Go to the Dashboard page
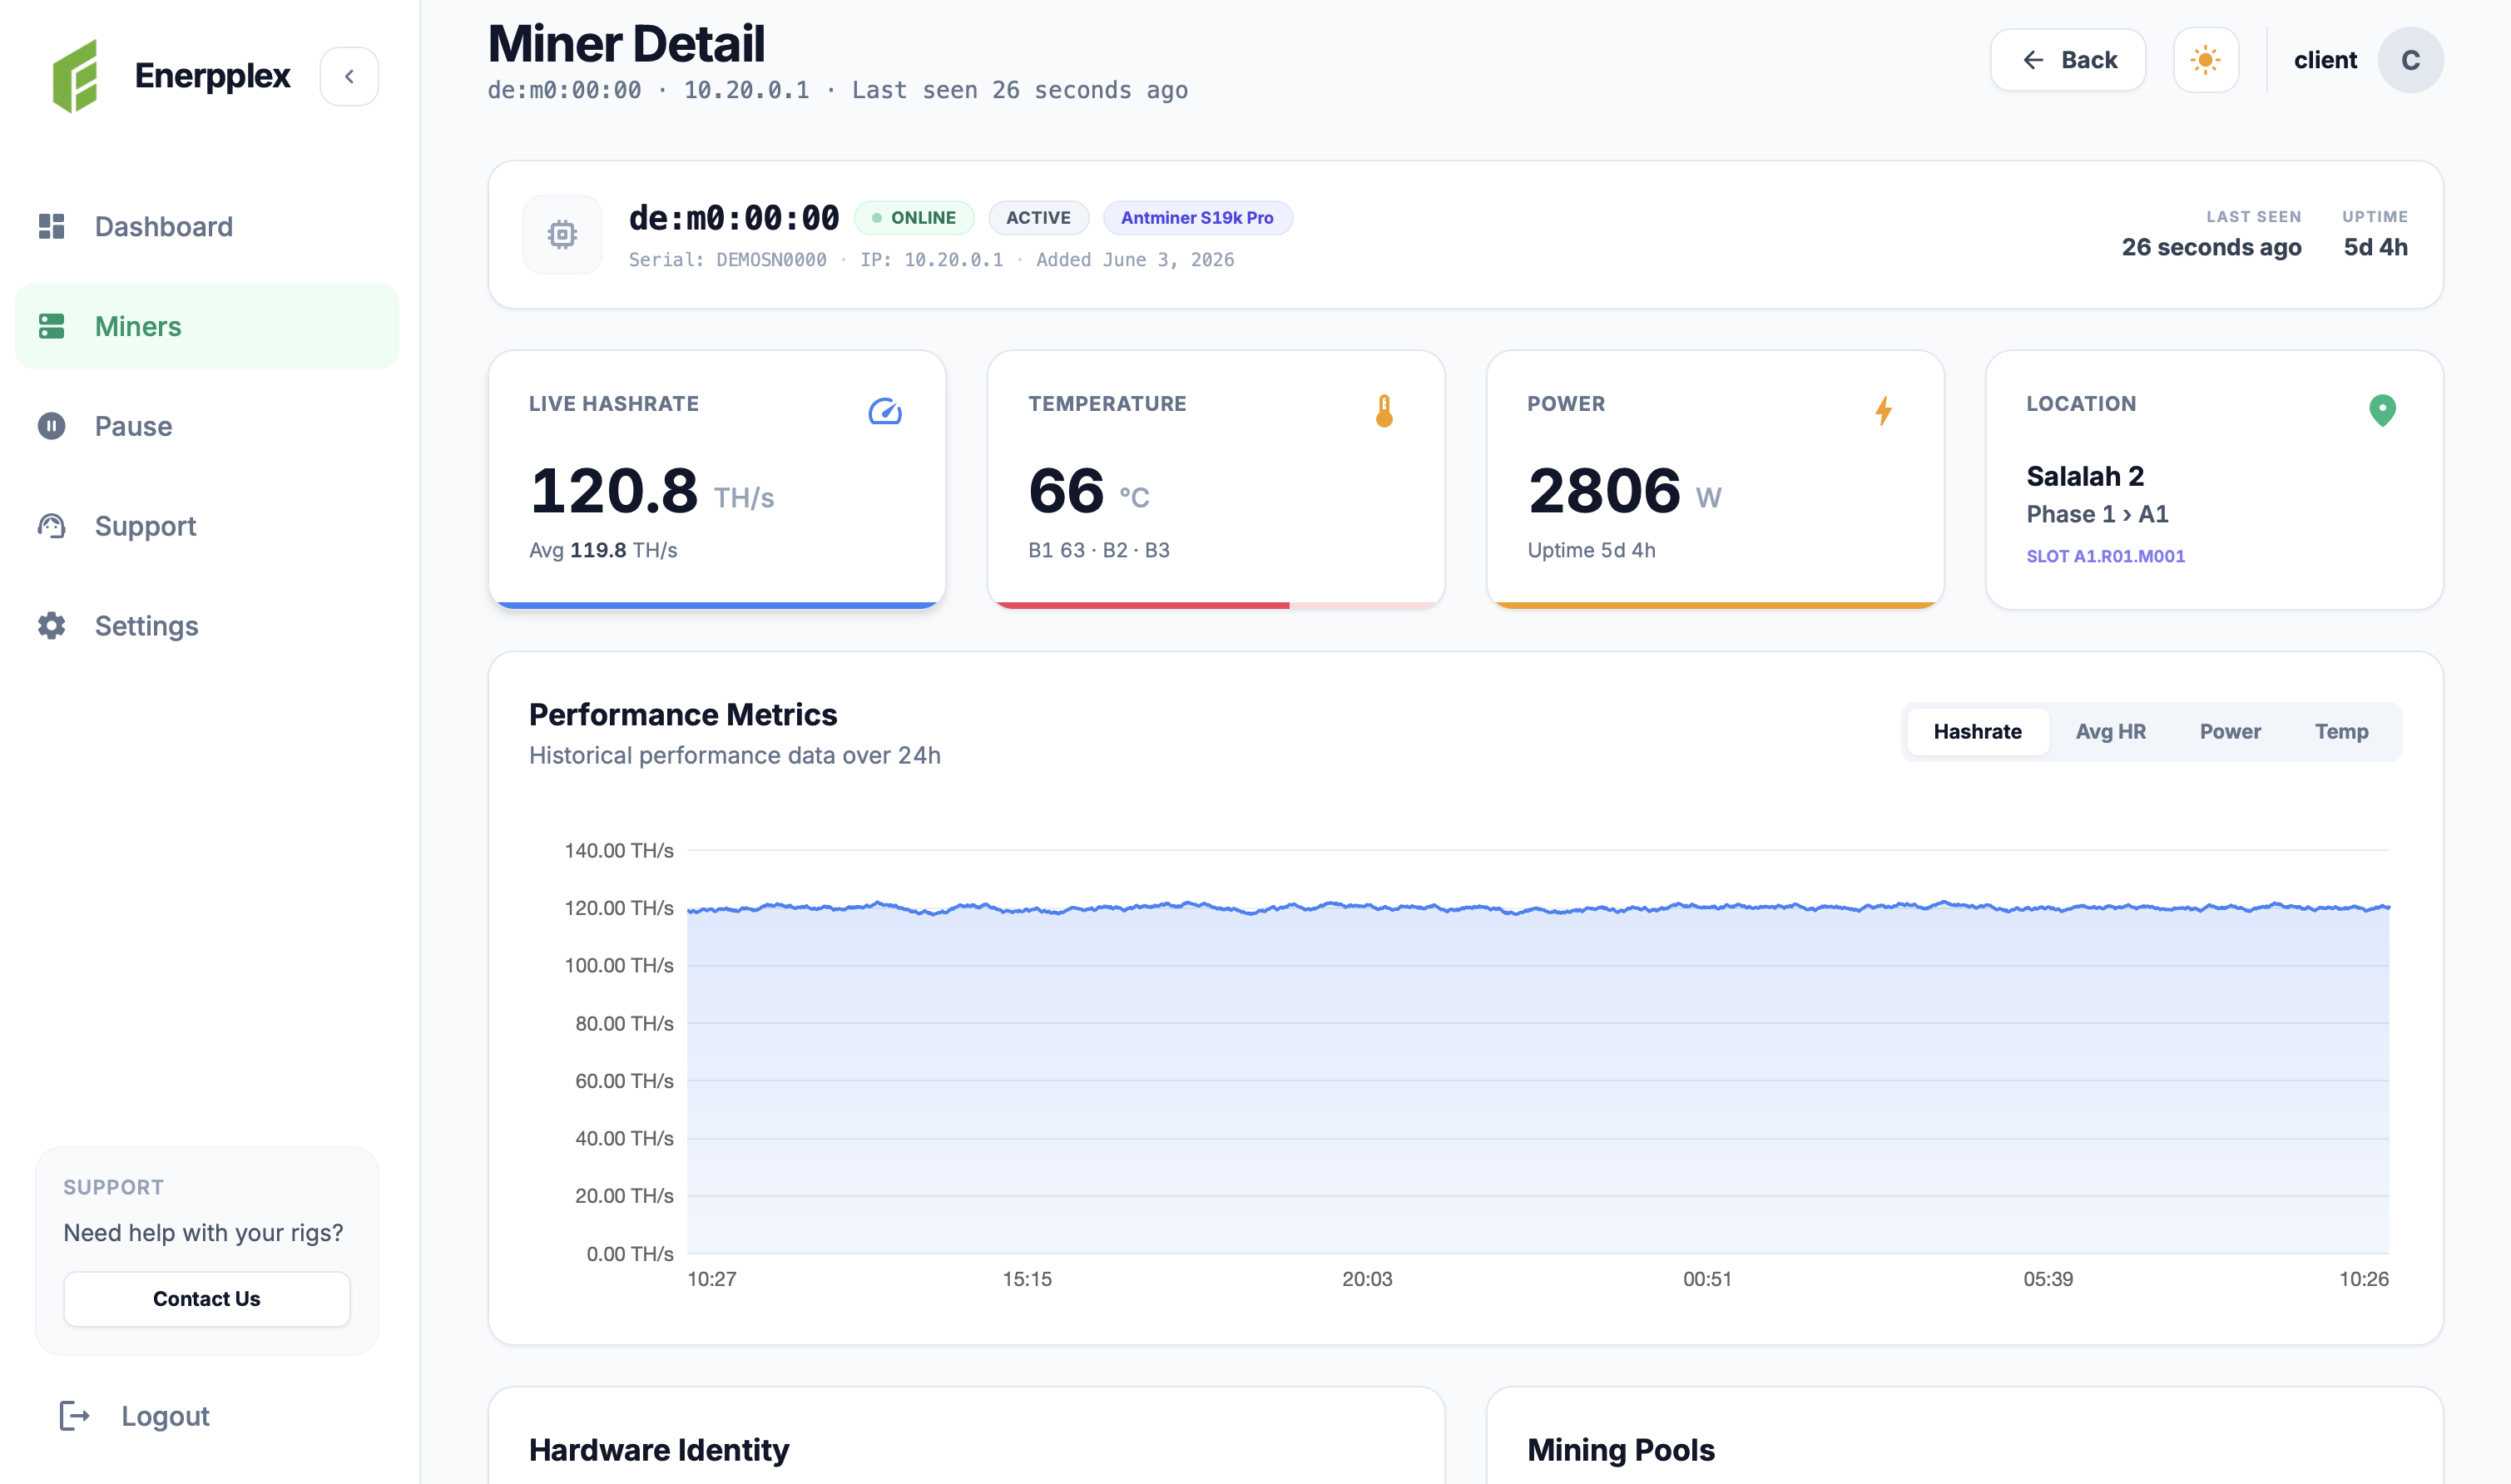Image resolution: width=2511 pixels, height=1484 pixels. [x=207, y=226]
